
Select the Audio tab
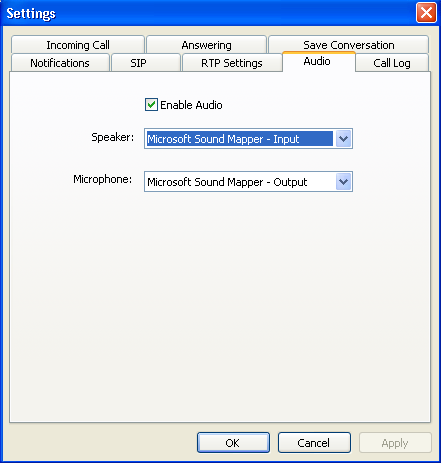coord(317,61)
